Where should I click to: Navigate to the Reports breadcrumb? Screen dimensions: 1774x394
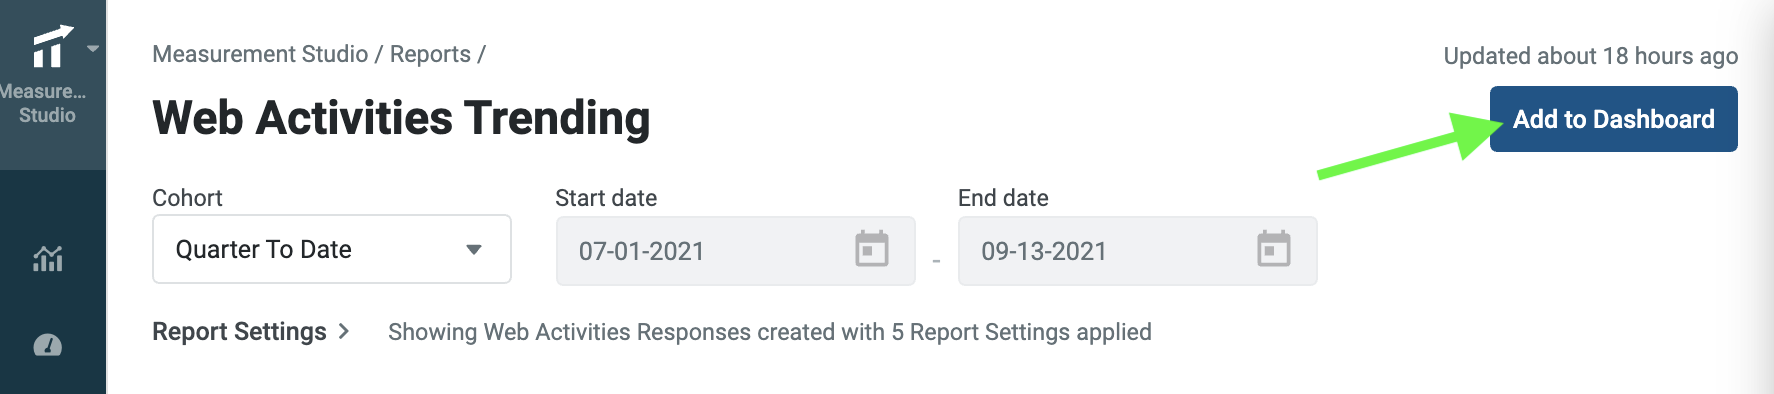tap(430, 54)
